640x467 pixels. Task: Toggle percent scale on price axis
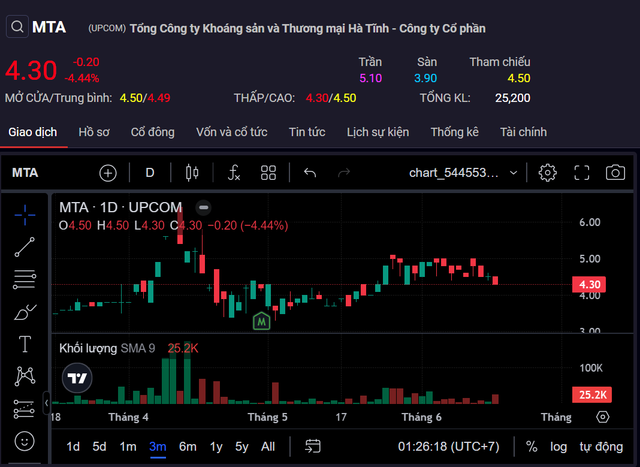(531, 446)
